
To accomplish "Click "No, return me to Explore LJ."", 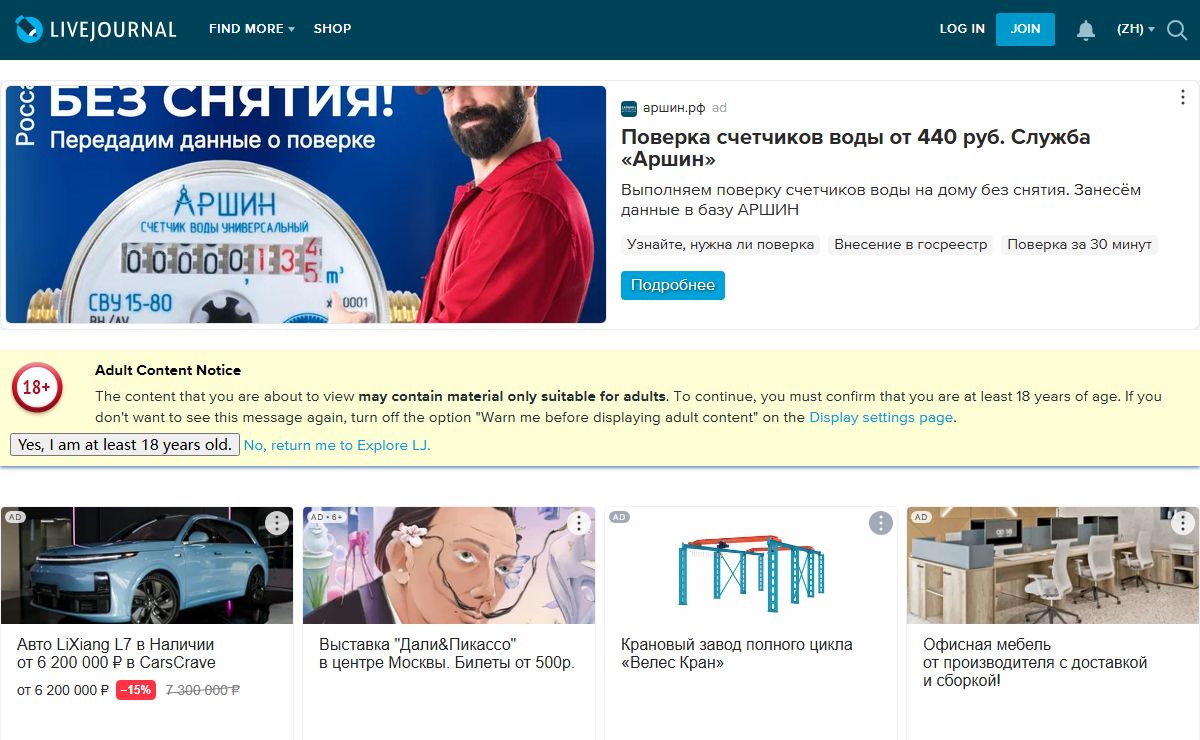I will 337,445.
